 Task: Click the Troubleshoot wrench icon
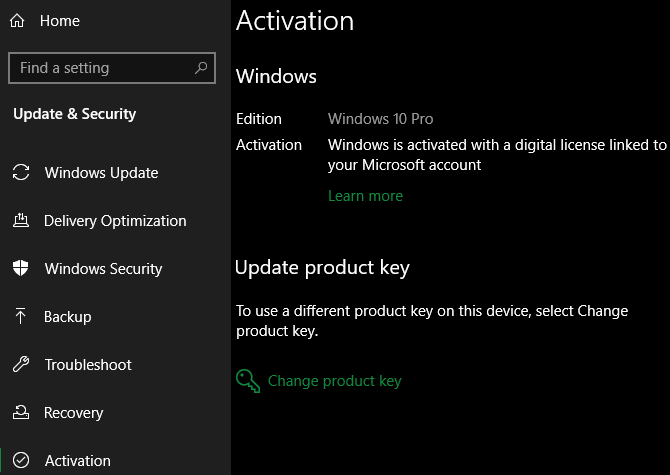[x=20, y=365]
